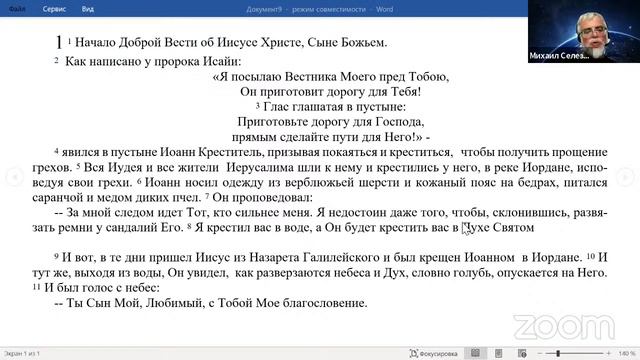Click the Фокусировка focus mode button

(x=433, y=353)
